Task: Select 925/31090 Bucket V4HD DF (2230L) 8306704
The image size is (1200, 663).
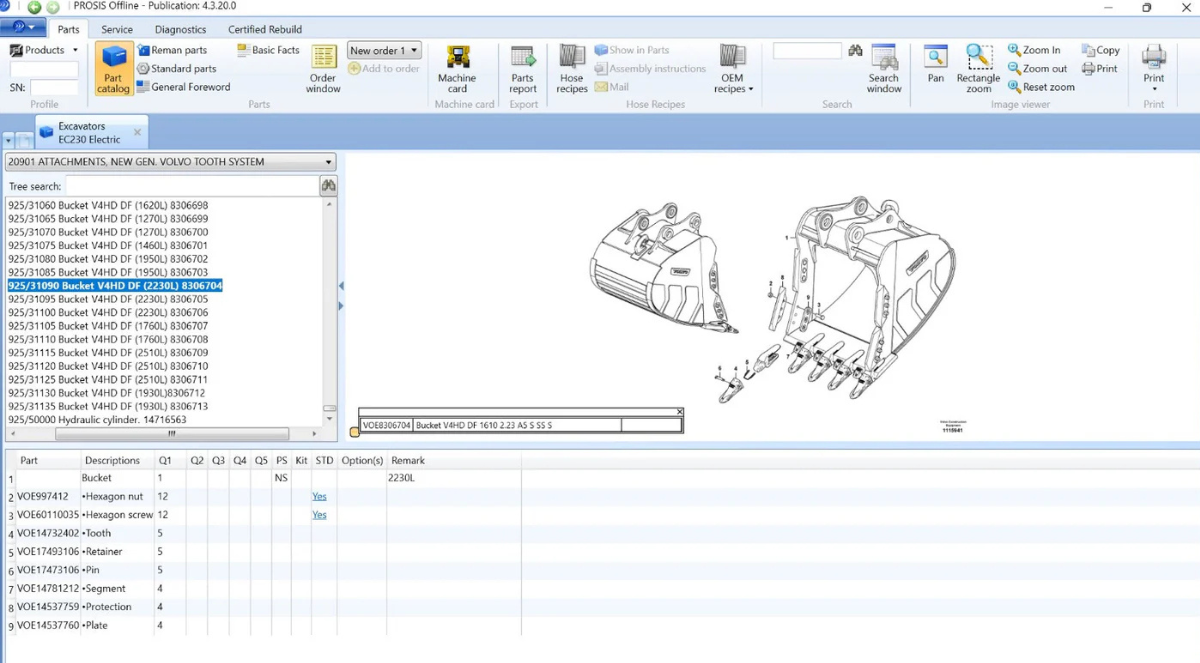Action: 115,286
